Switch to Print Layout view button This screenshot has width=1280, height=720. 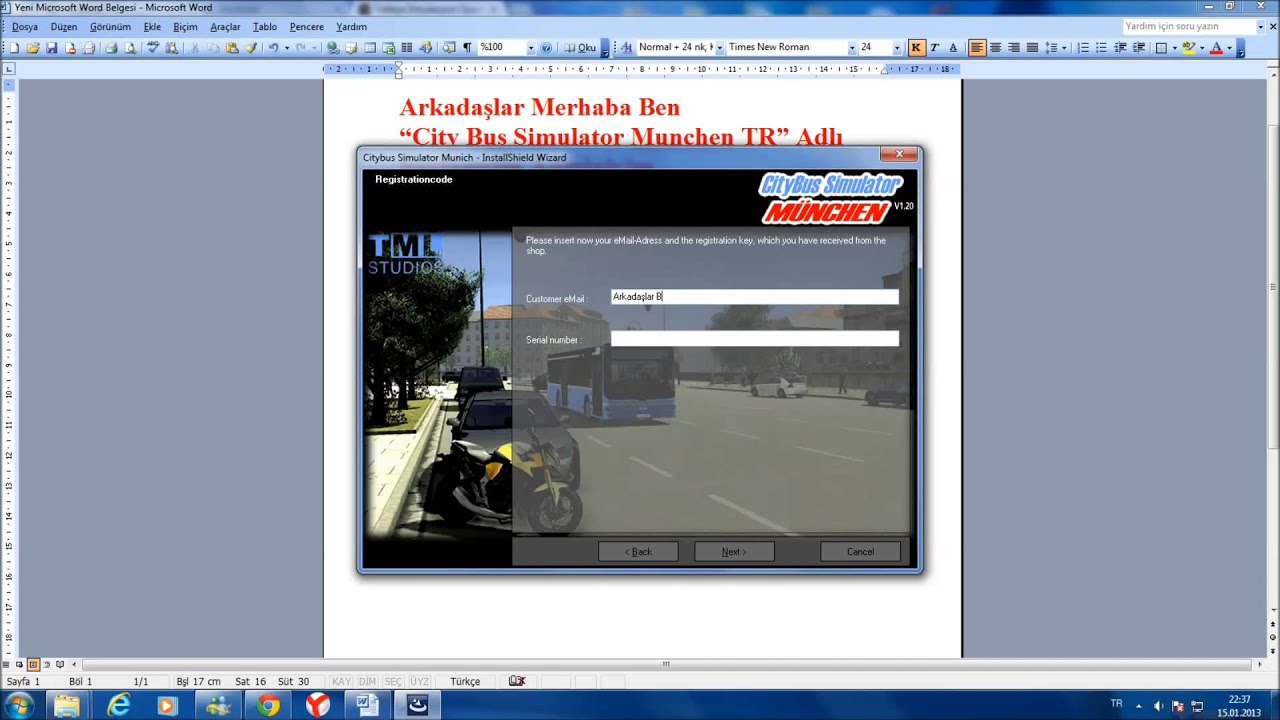point(33,664)
